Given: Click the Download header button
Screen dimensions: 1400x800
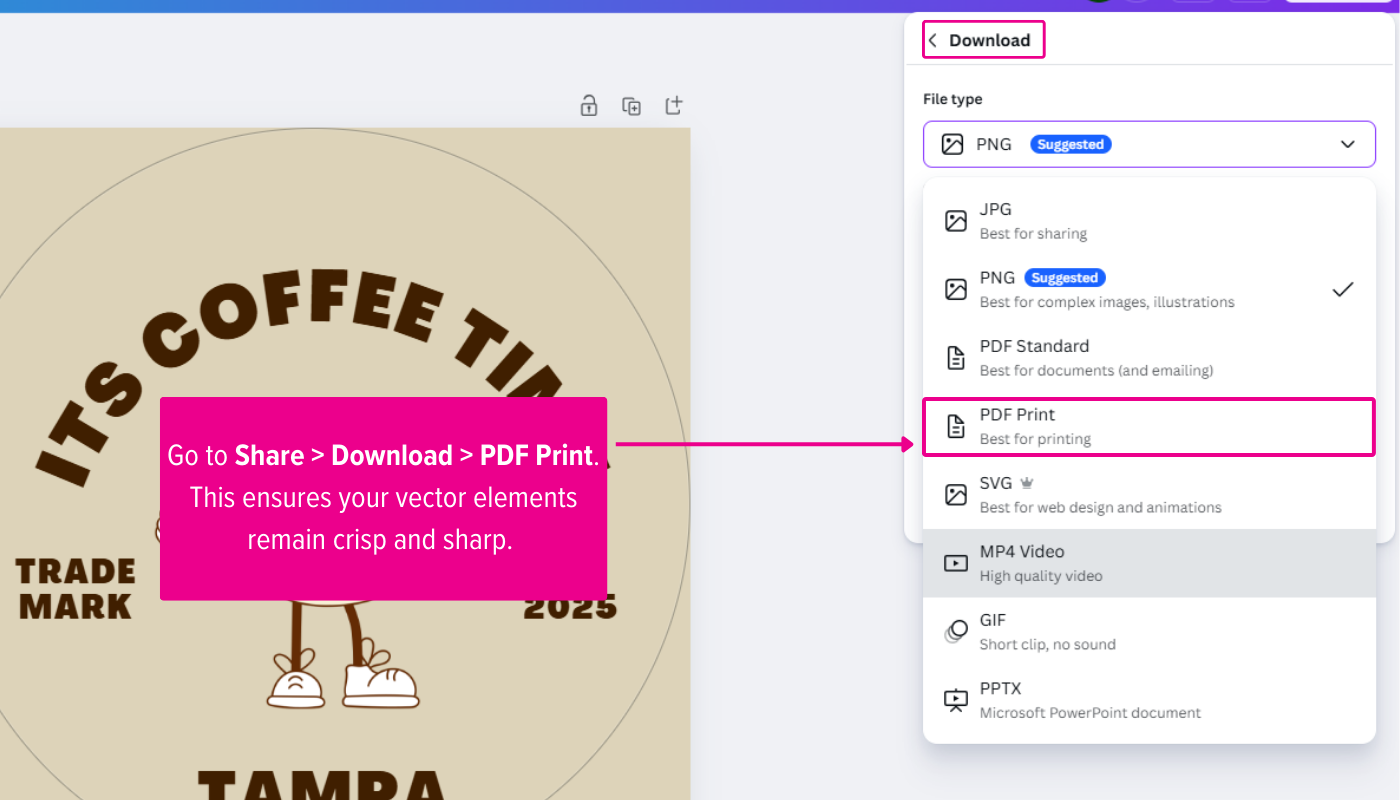Looking at the screenshot, I should click(983, 39).
